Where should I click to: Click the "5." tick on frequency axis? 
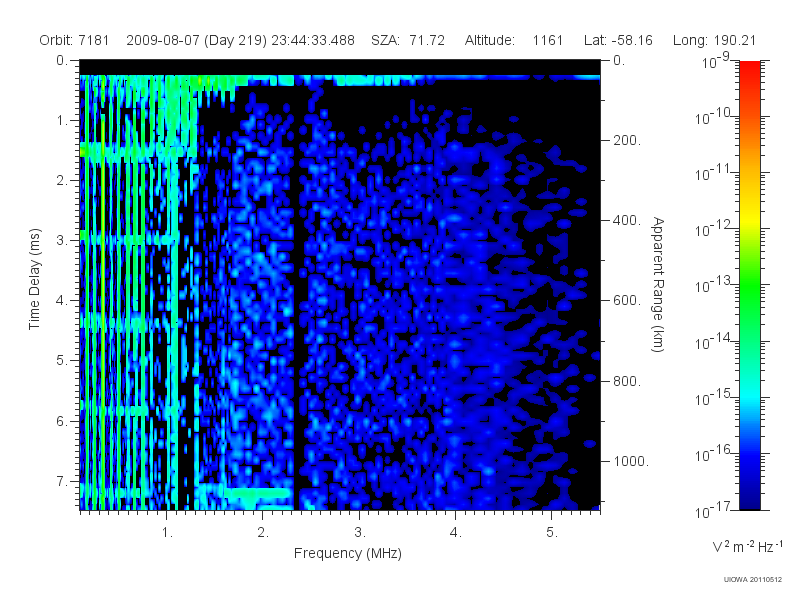[x=552, y=533]
